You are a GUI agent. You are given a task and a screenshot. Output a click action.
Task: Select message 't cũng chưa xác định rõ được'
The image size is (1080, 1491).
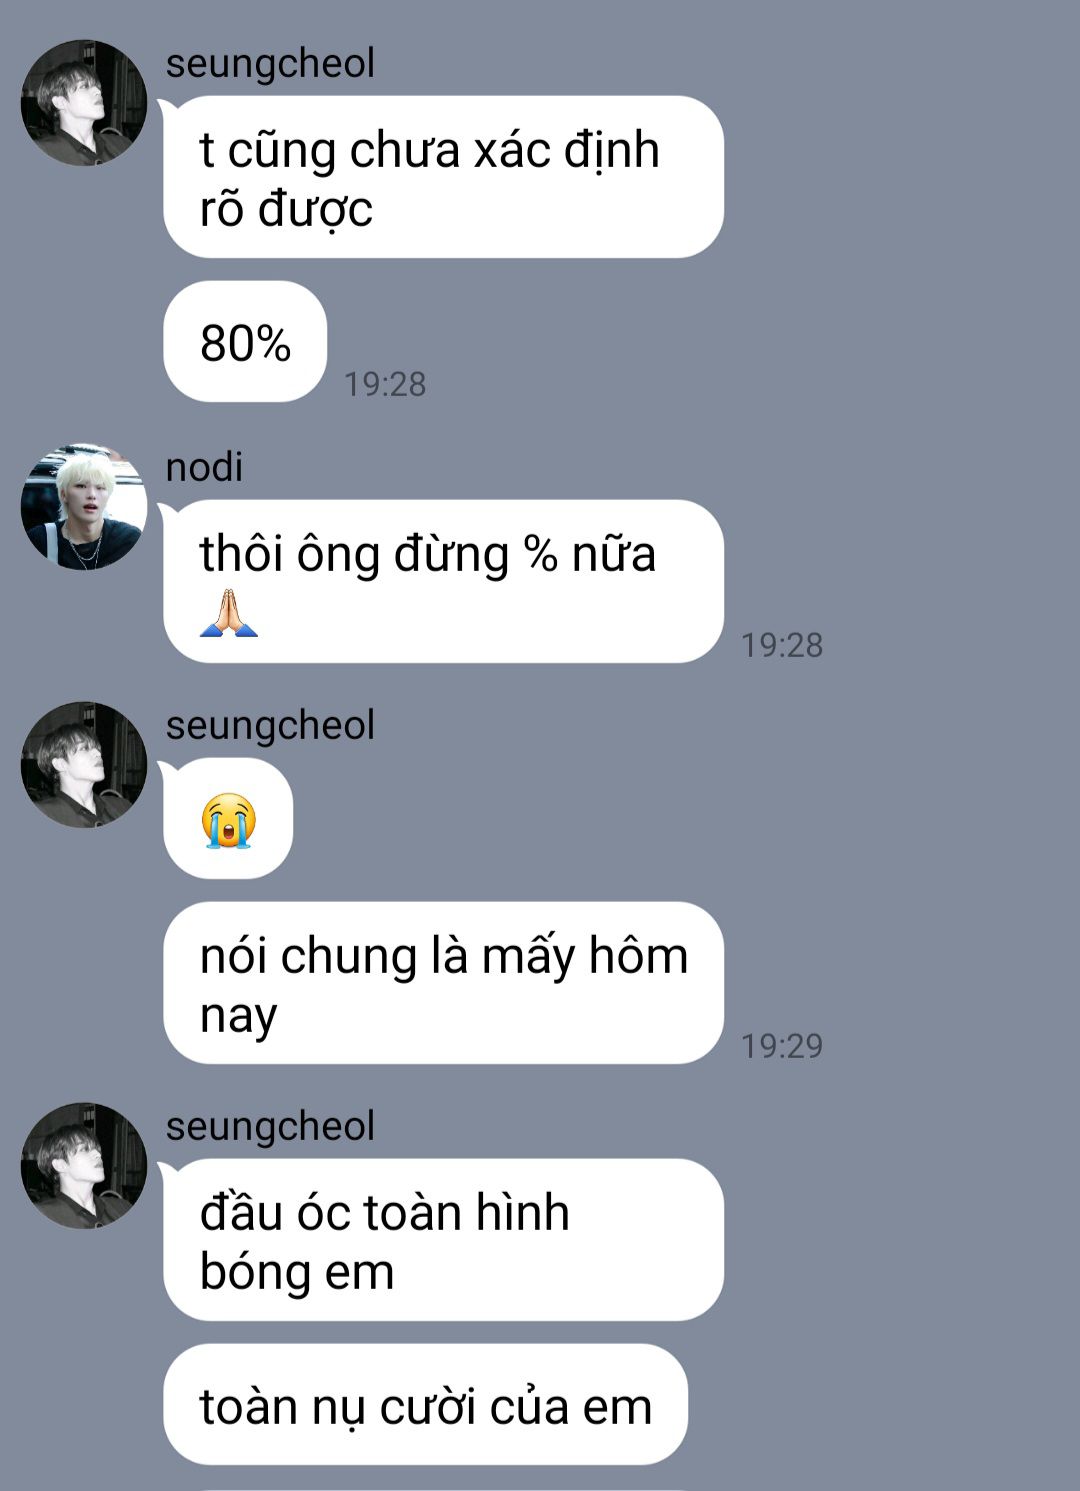(443, 177)
